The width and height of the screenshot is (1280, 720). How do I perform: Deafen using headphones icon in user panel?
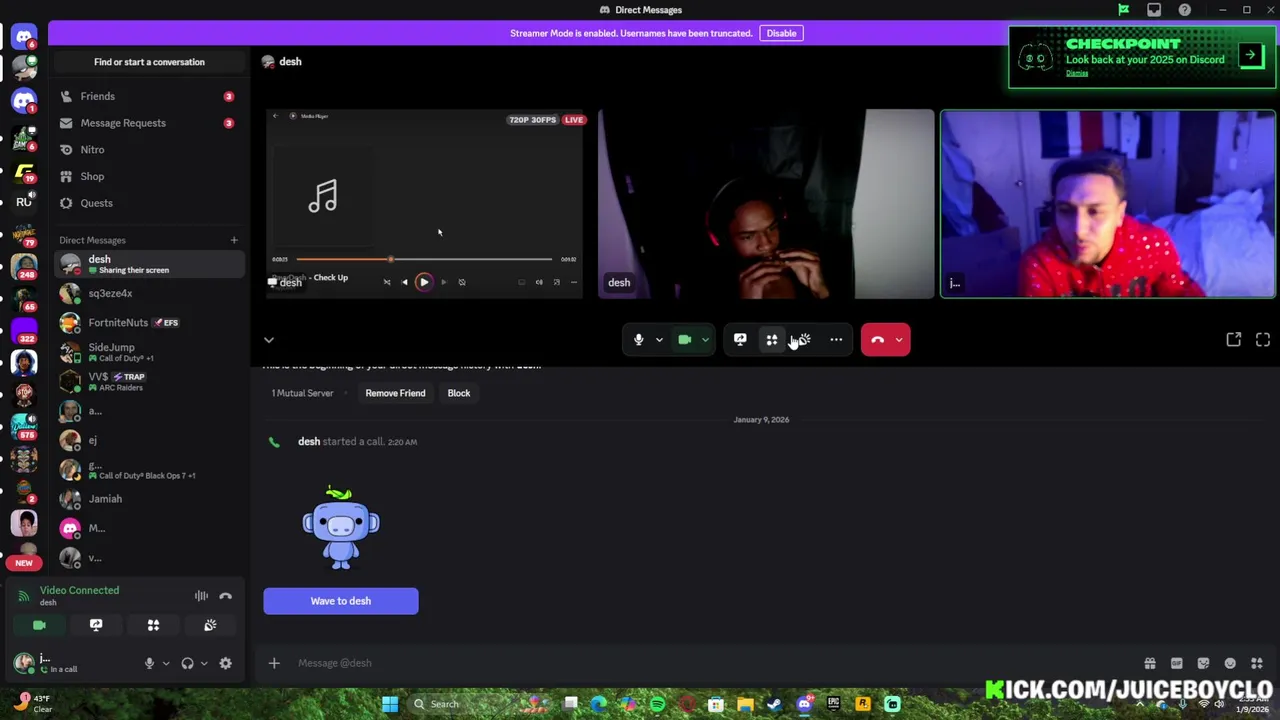(187, 663)
